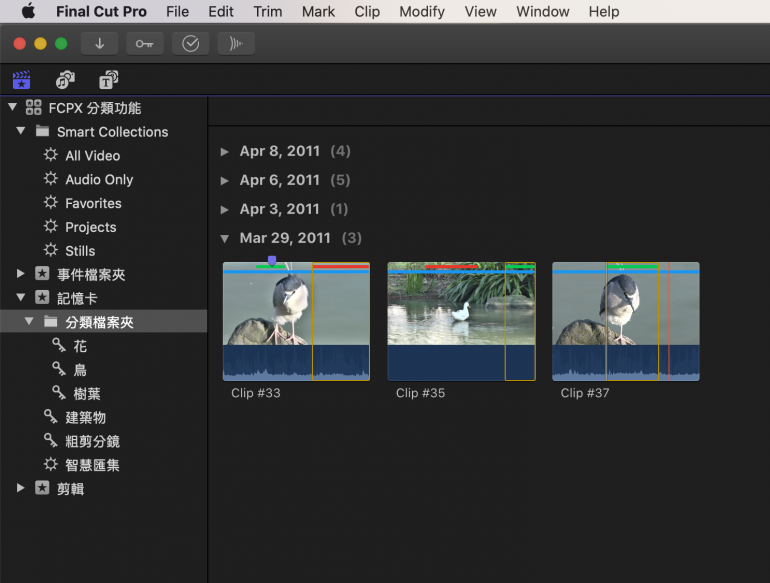Open the Trim menu
Image resolution: width=770 pixels, height=583 pixels.
coord(268,11)
